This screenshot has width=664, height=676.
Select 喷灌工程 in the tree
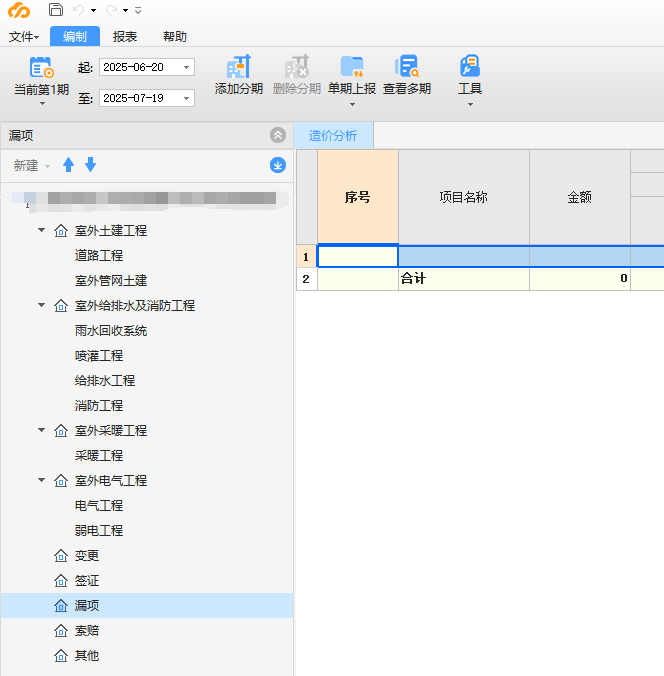pyautogui.click(x=99, y=356)
